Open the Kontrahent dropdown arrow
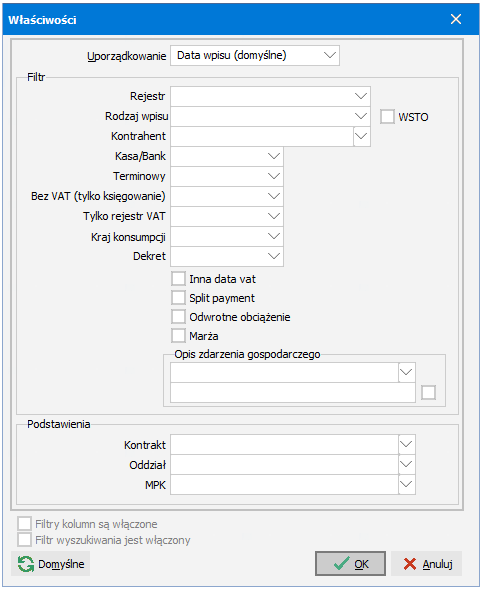The image size is (482, 590). 362,136
